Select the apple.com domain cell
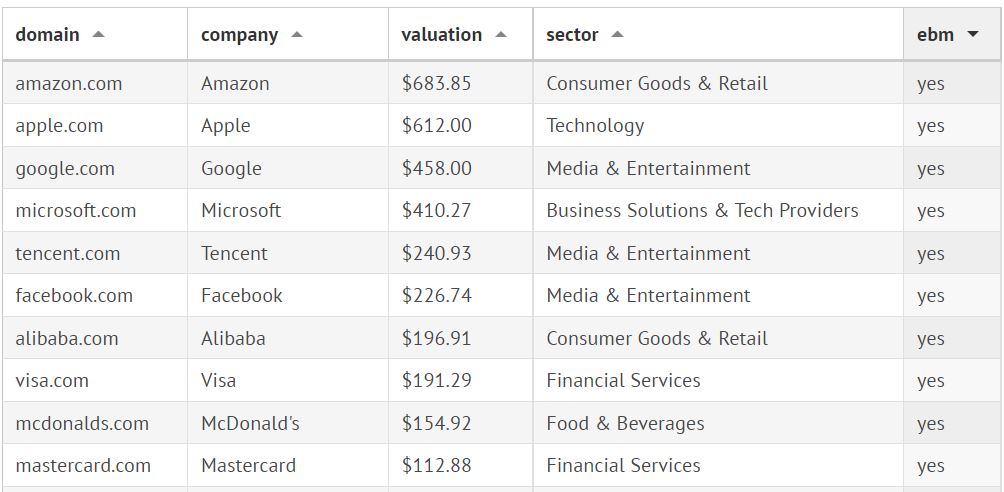This screenshot has height=492, width=1004. [59, 126]
